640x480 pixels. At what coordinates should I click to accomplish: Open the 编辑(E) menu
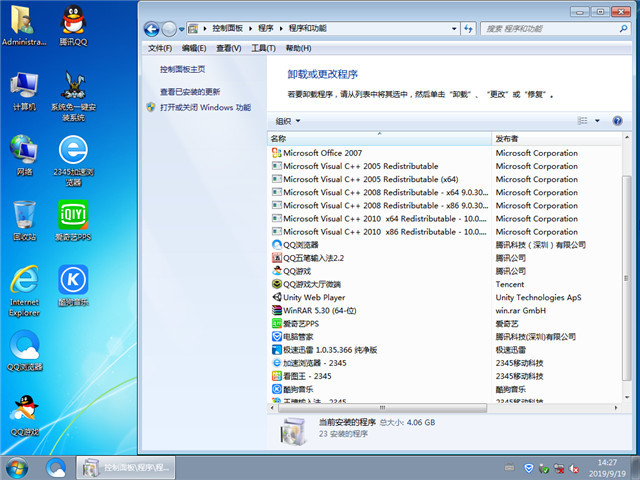(194, 49)
